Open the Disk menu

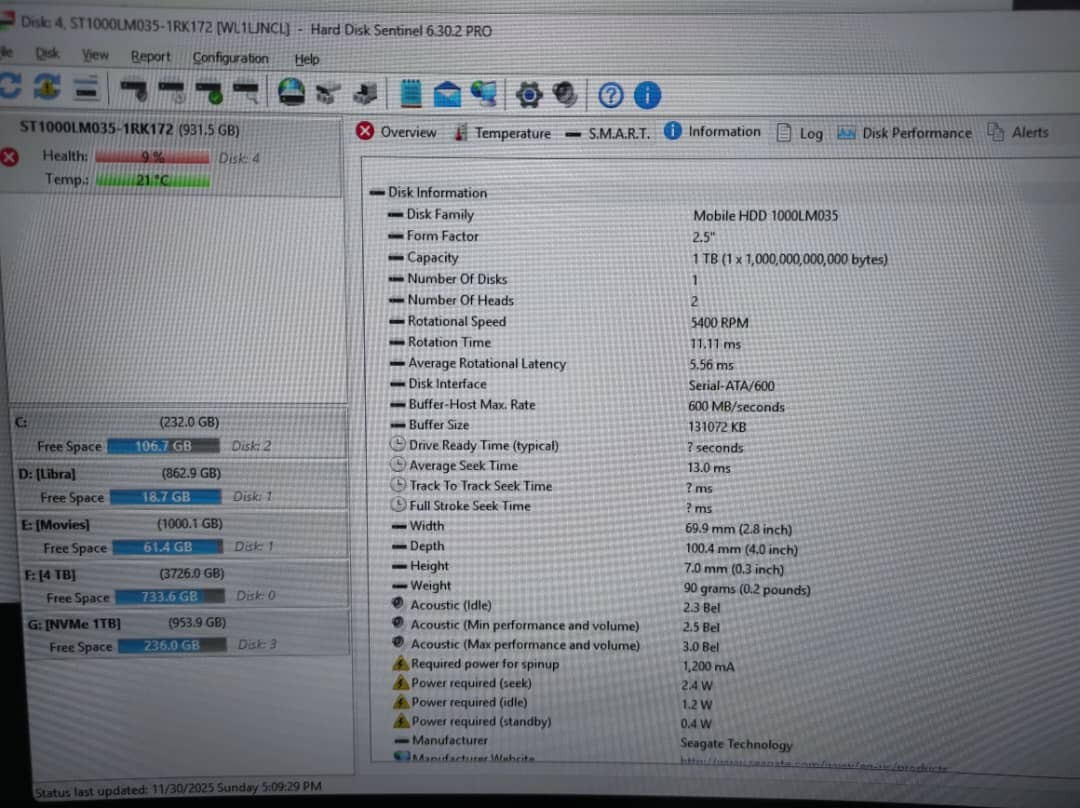tap(47, 54)
